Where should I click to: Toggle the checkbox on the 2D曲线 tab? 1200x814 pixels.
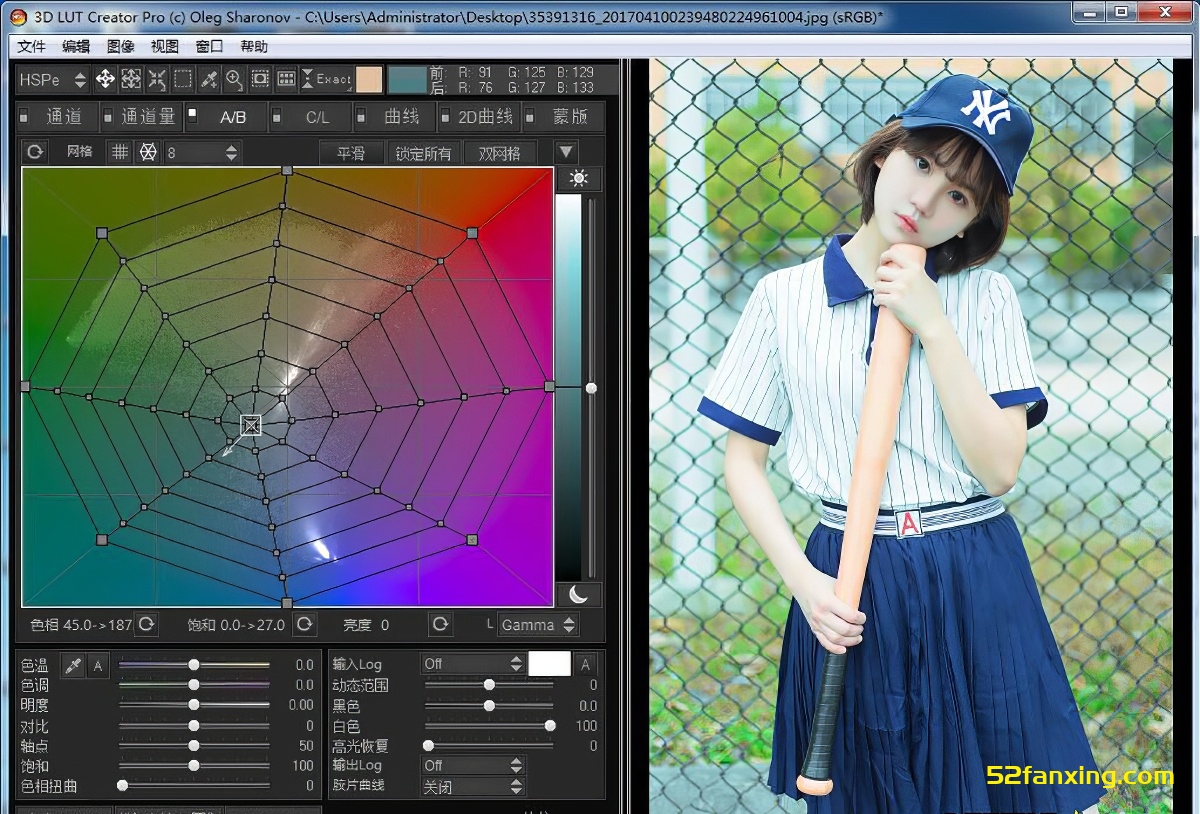[x=446, y=115]
